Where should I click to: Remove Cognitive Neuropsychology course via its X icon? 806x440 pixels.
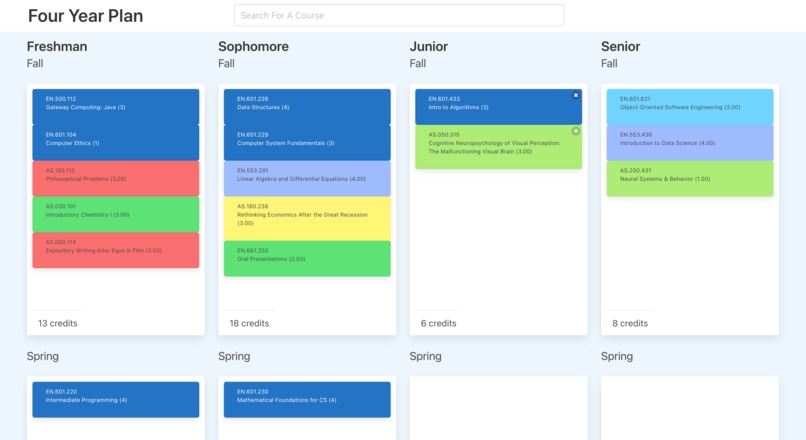point(576,131)
